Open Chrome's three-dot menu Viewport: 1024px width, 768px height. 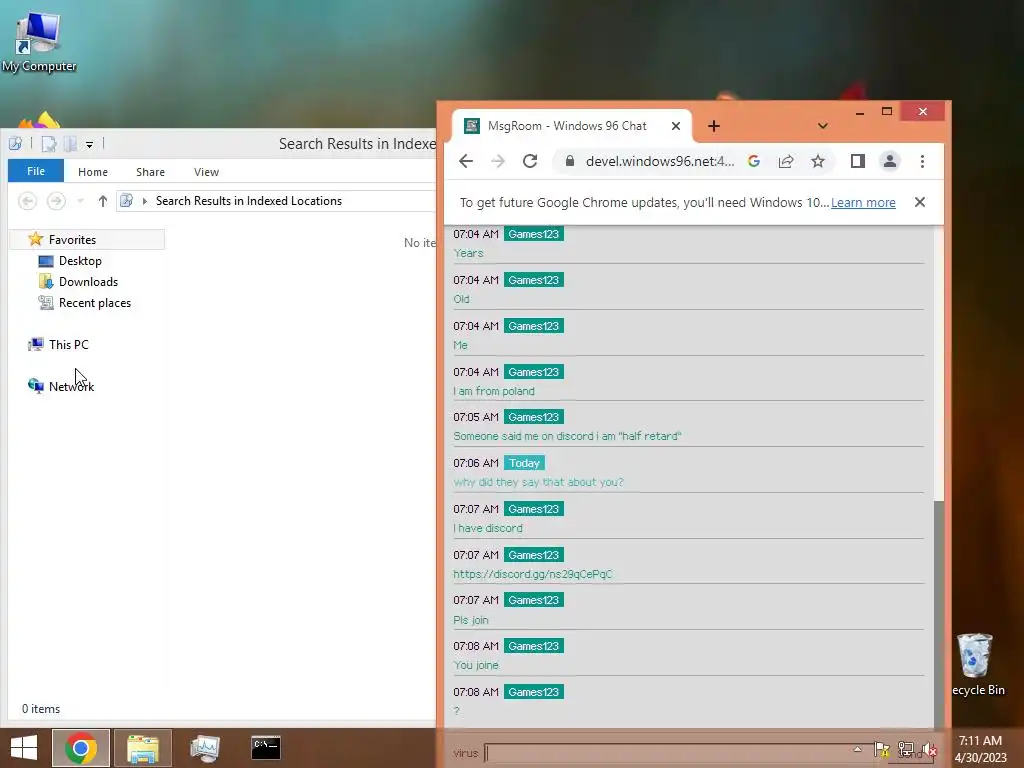(922, 161)
